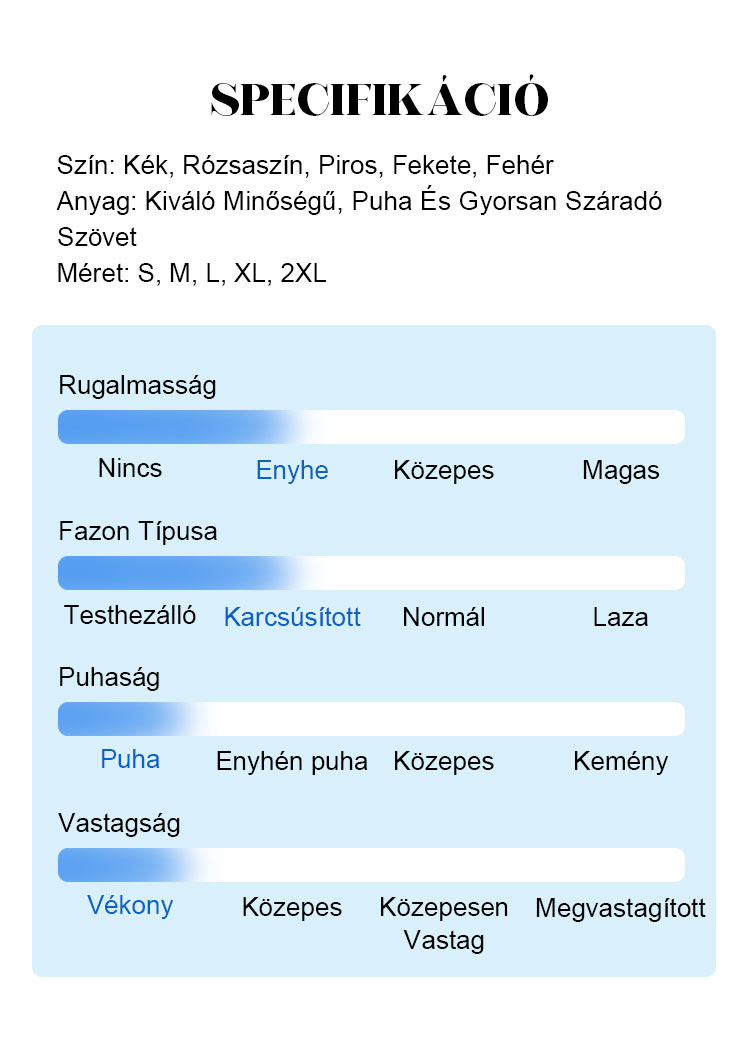Select the Megvastagított thickness label
750x1037 pixels.
click(x=620, y=908)
